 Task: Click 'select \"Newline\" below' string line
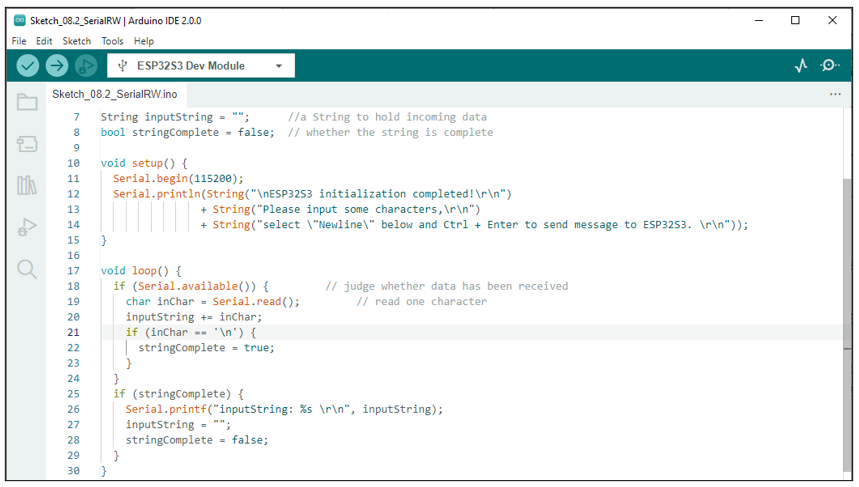point(474,225)
